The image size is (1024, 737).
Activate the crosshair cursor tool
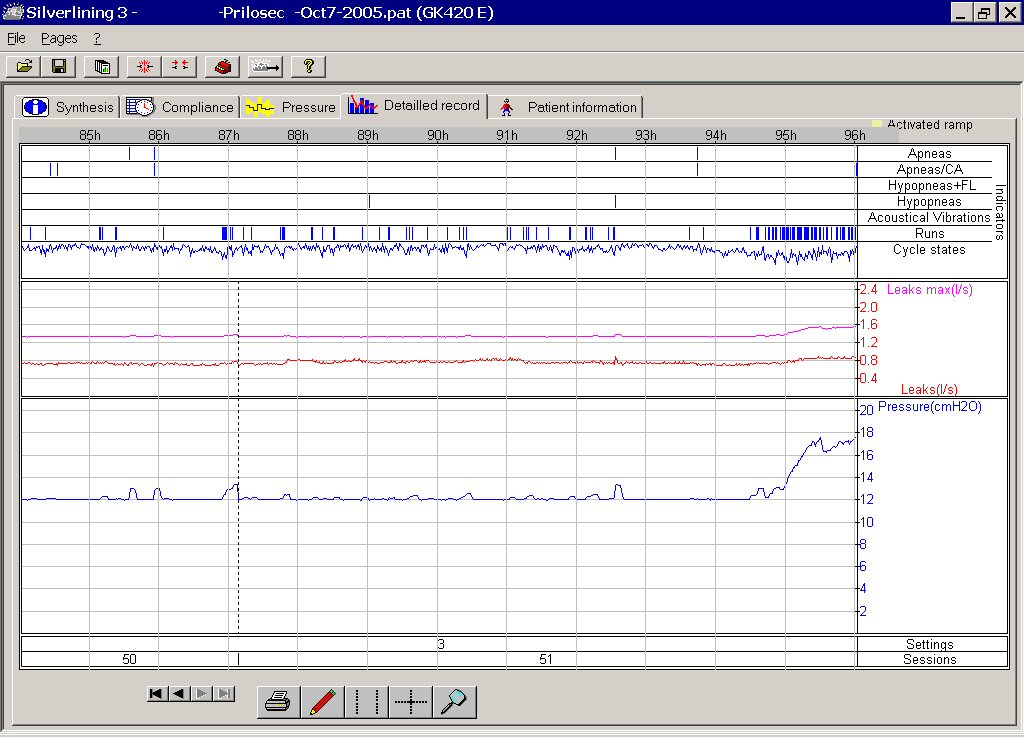410,702
